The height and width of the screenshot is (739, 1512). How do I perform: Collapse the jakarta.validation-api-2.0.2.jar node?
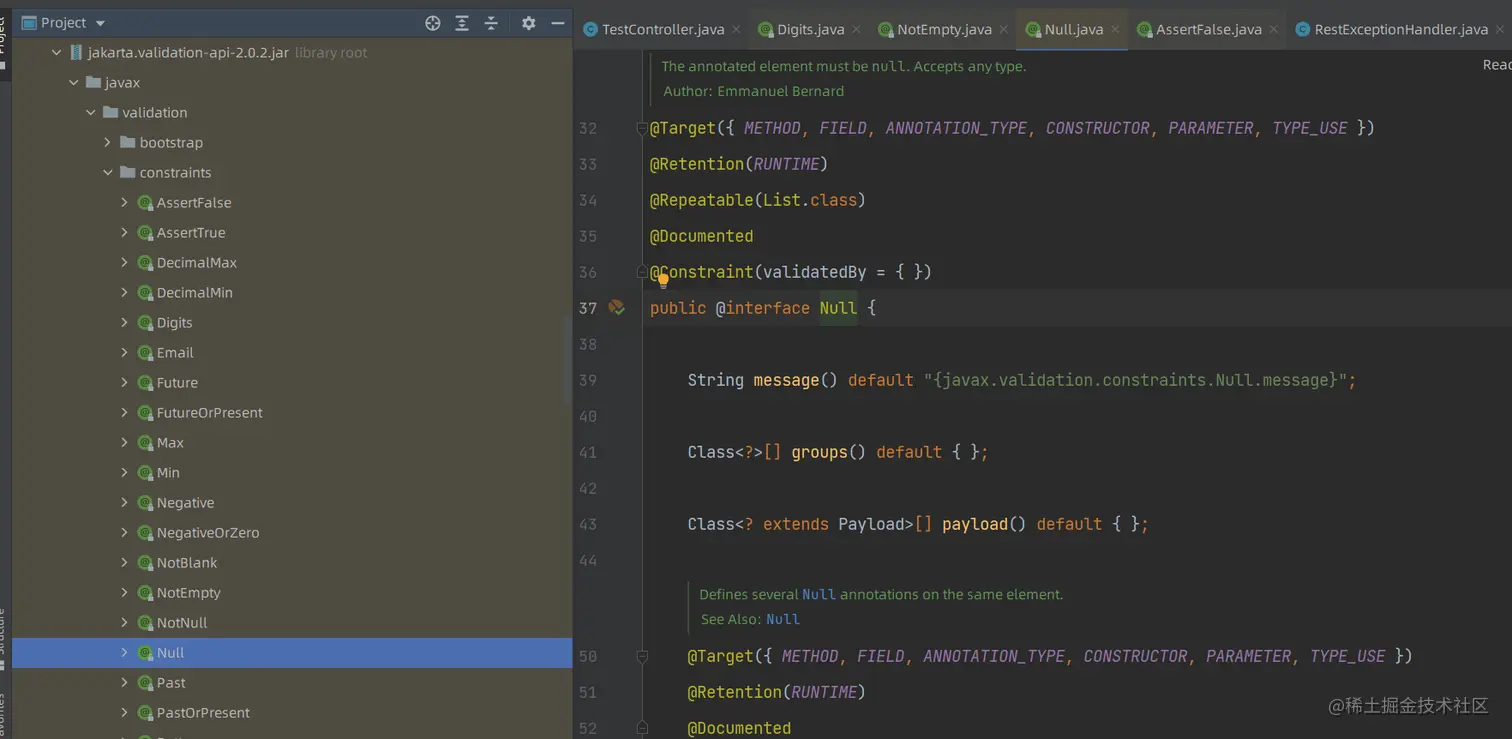click(x=57, y=53)
